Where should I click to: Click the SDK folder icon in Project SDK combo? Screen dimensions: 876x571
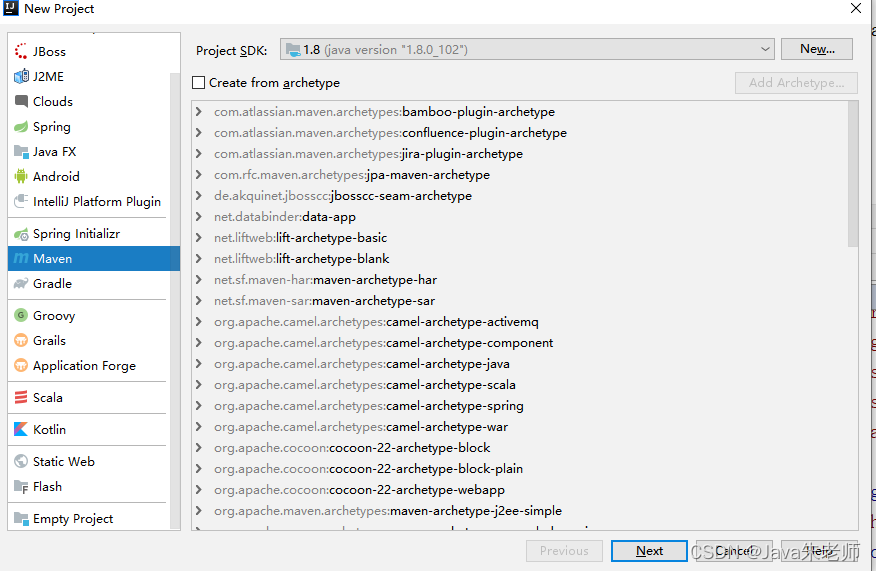[x=293, y=50]
